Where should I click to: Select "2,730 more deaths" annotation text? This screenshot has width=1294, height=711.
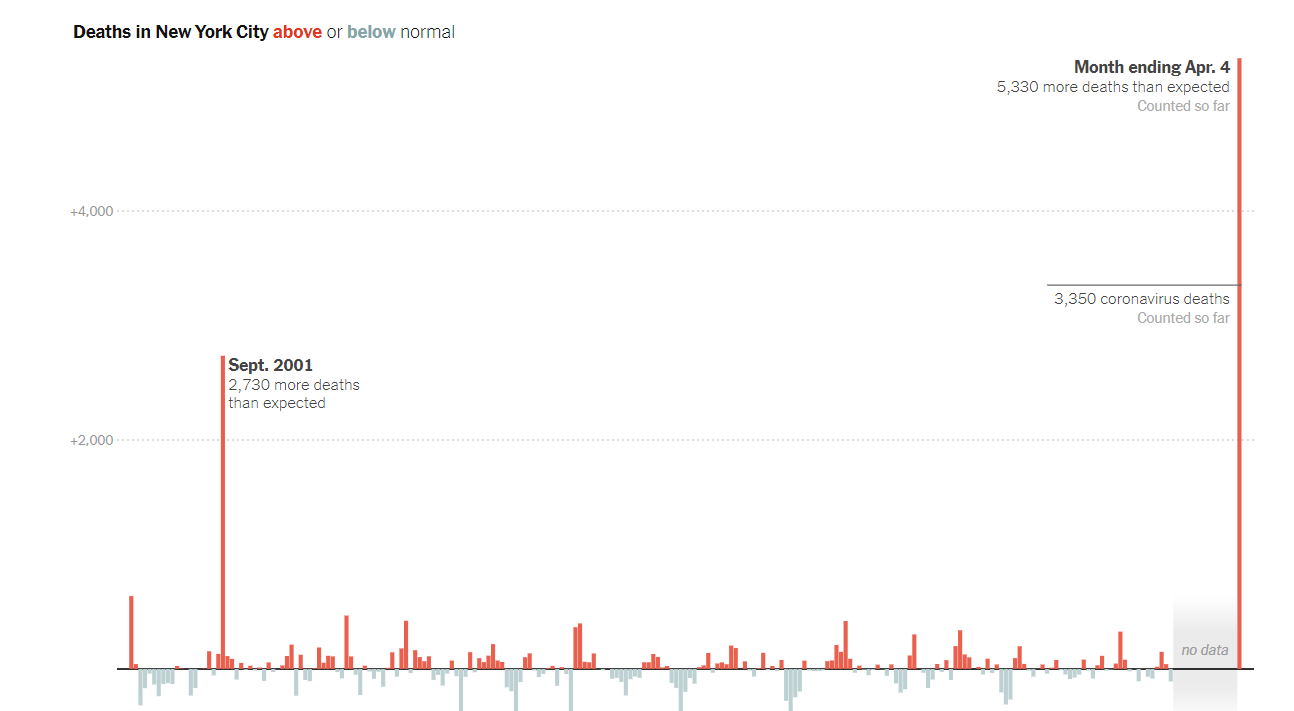coord(294,385)
